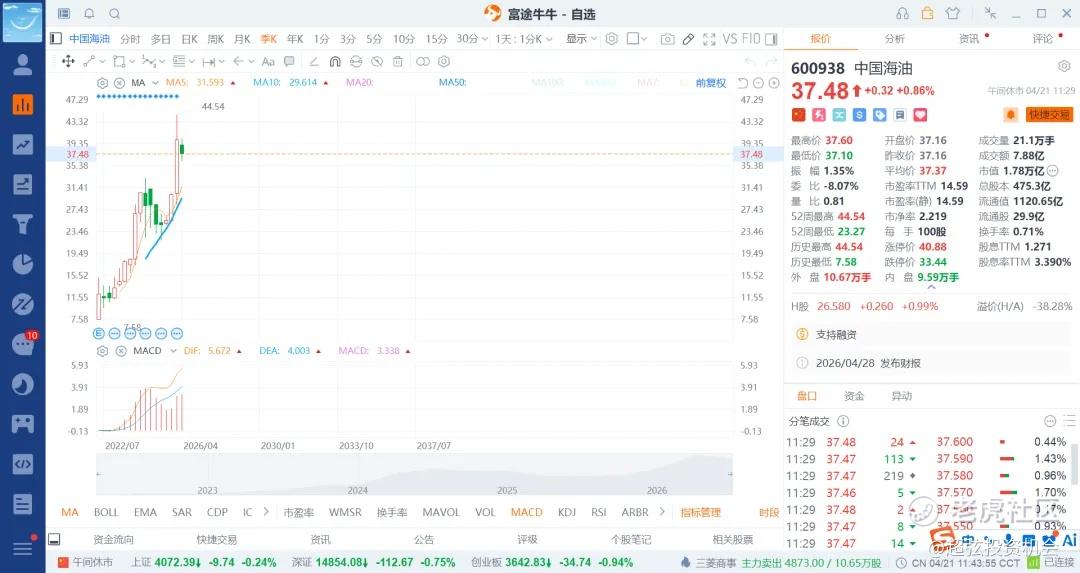Click the first E event marker below chart
The width and height of the screenshot is (1080, 573).
coord(98,333)
